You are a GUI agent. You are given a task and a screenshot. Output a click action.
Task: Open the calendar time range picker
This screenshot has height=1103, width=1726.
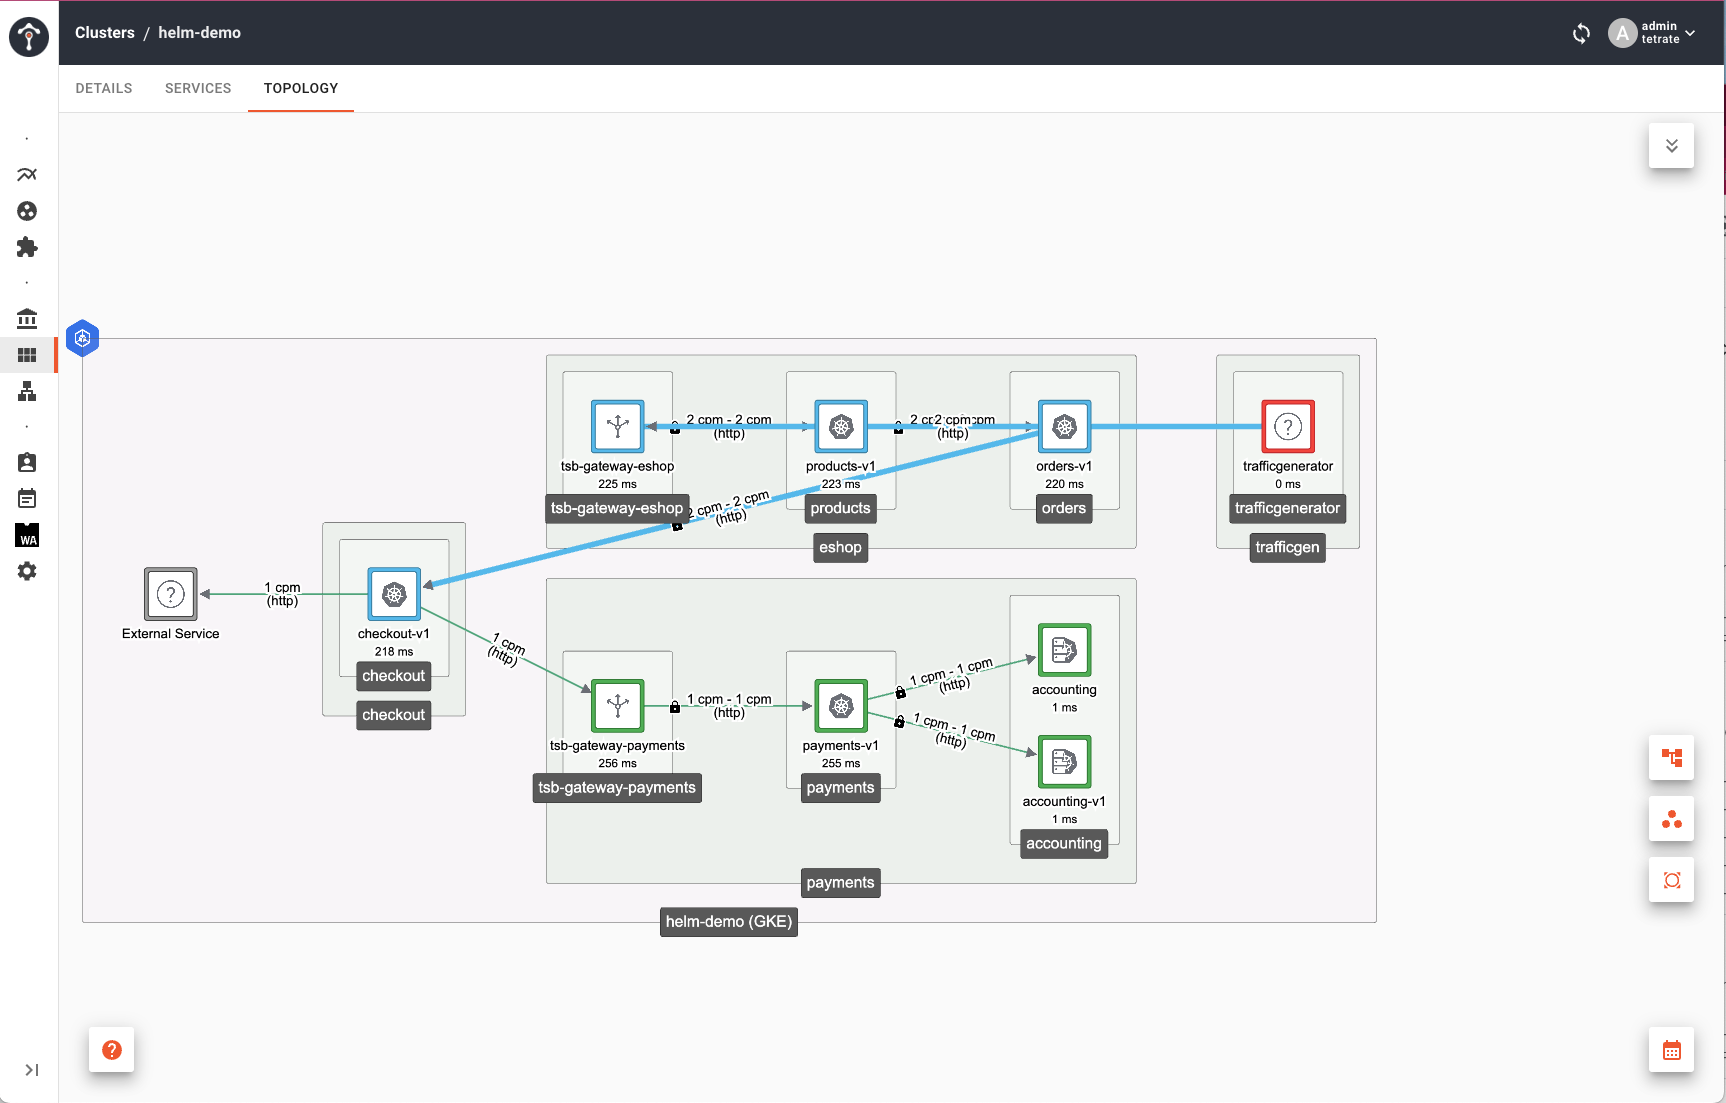coord(1671,1050)
